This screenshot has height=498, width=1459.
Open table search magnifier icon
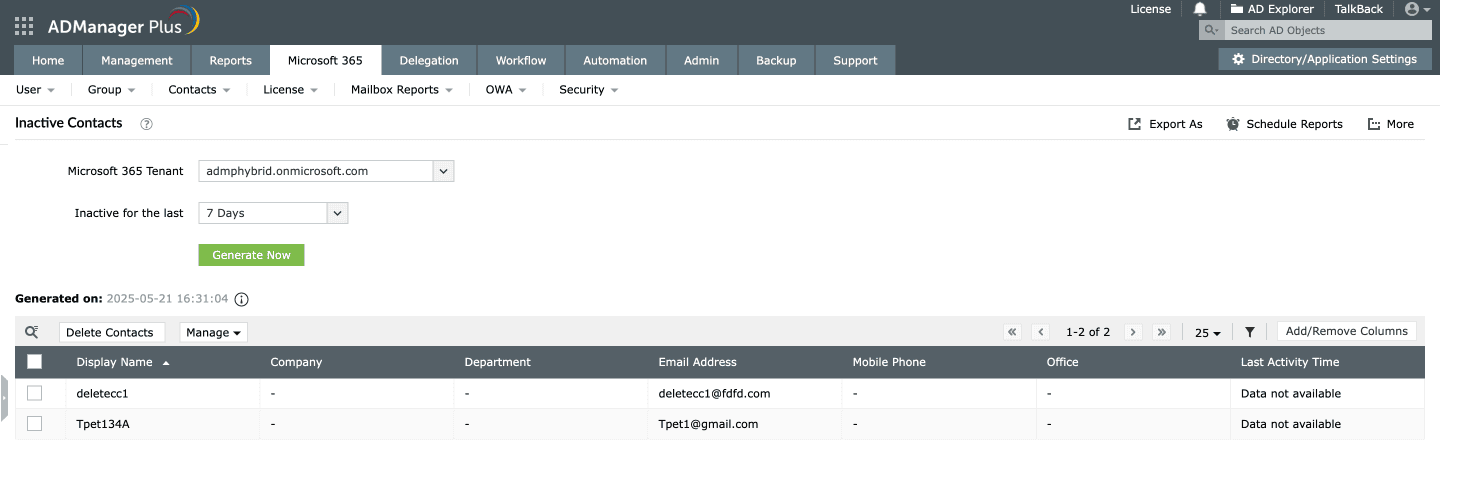click(31, 332)
